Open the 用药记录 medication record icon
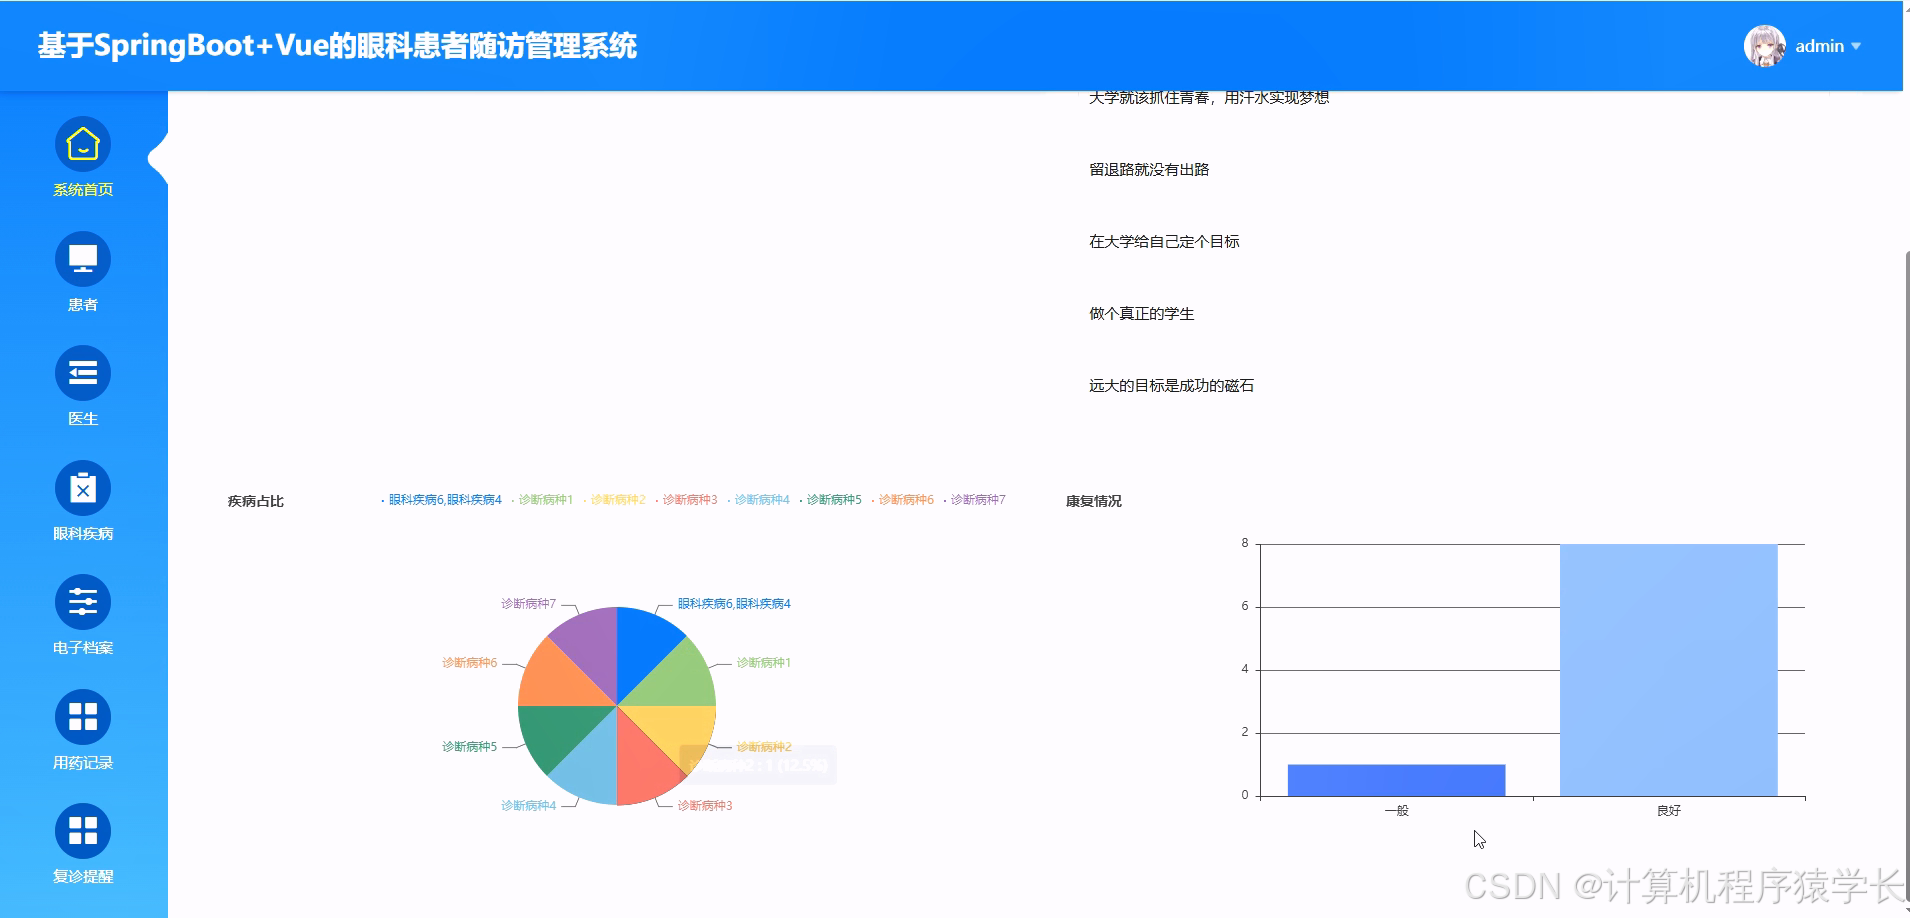This screenshot has width=1910, height=918. click(x=83, y=716)
